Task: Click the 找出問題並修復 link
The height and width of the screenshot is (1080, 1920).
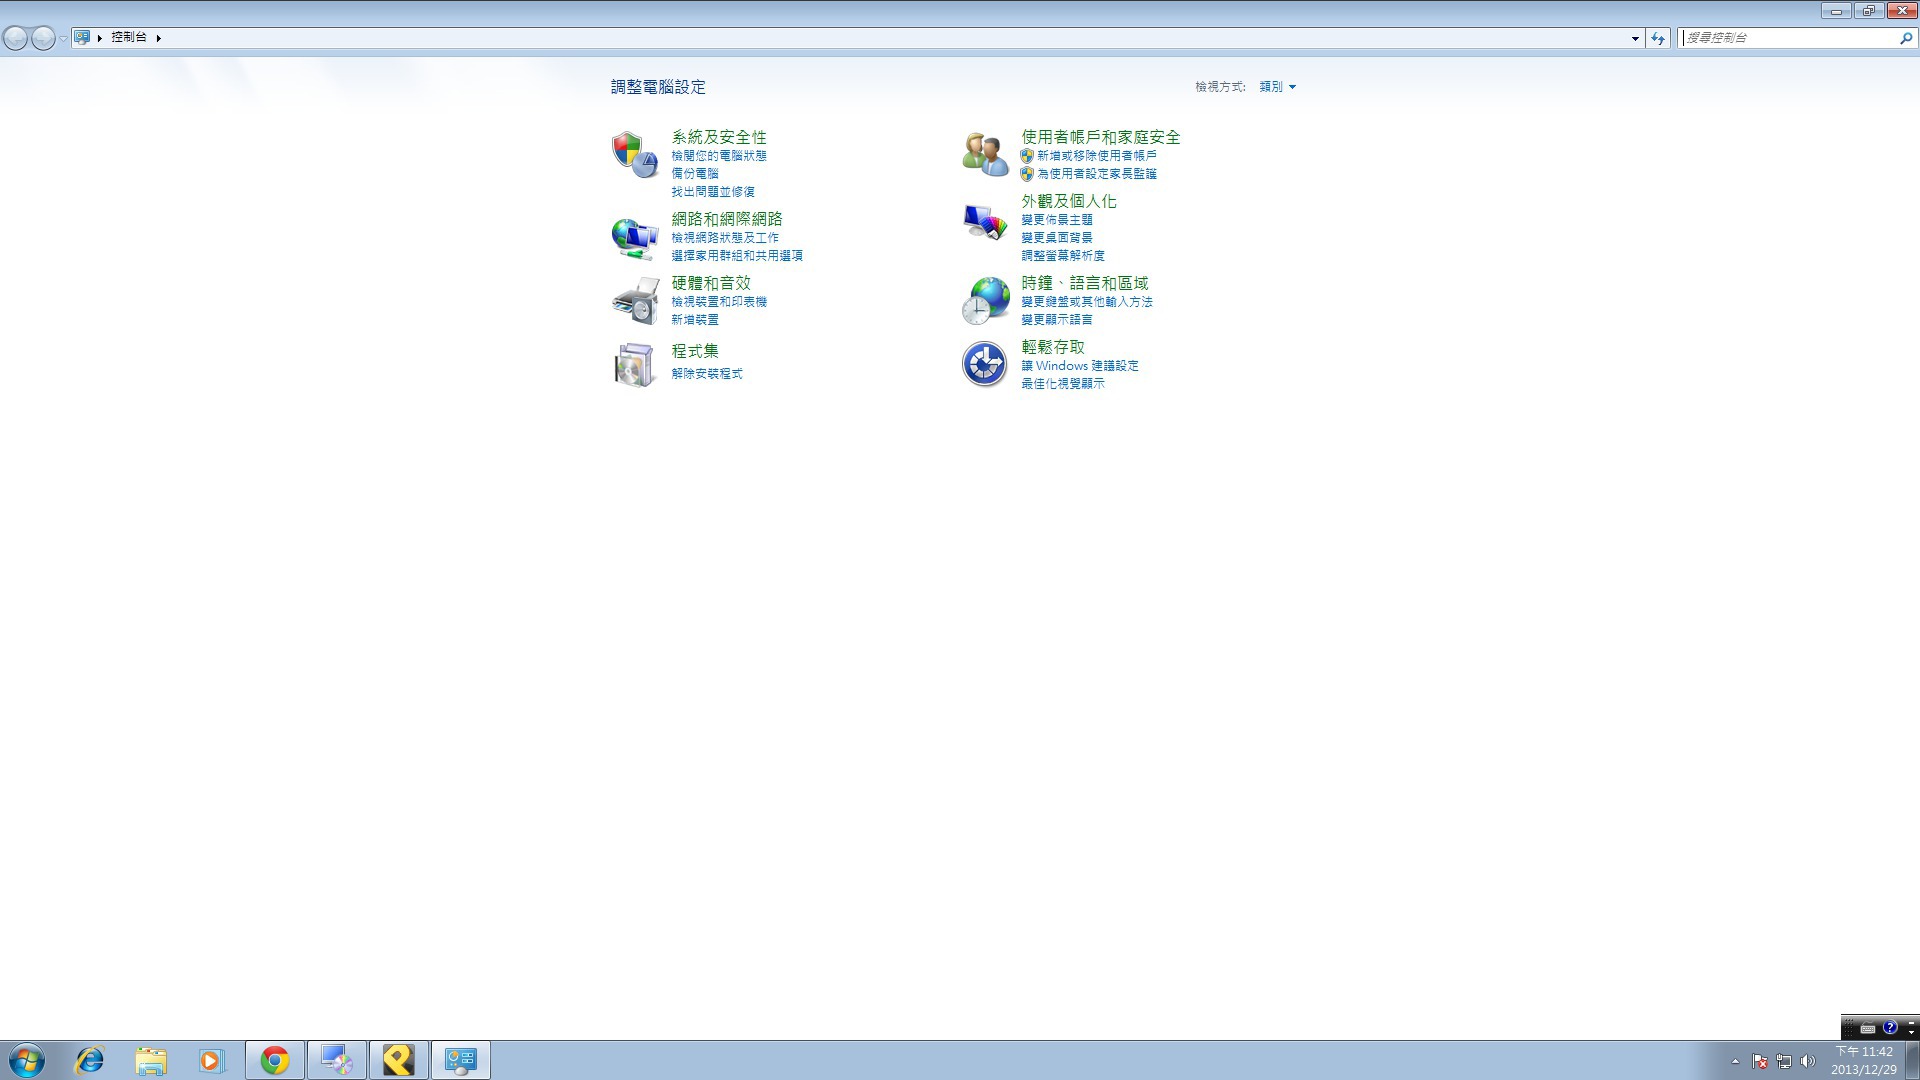Action: (x=713, y=192)
